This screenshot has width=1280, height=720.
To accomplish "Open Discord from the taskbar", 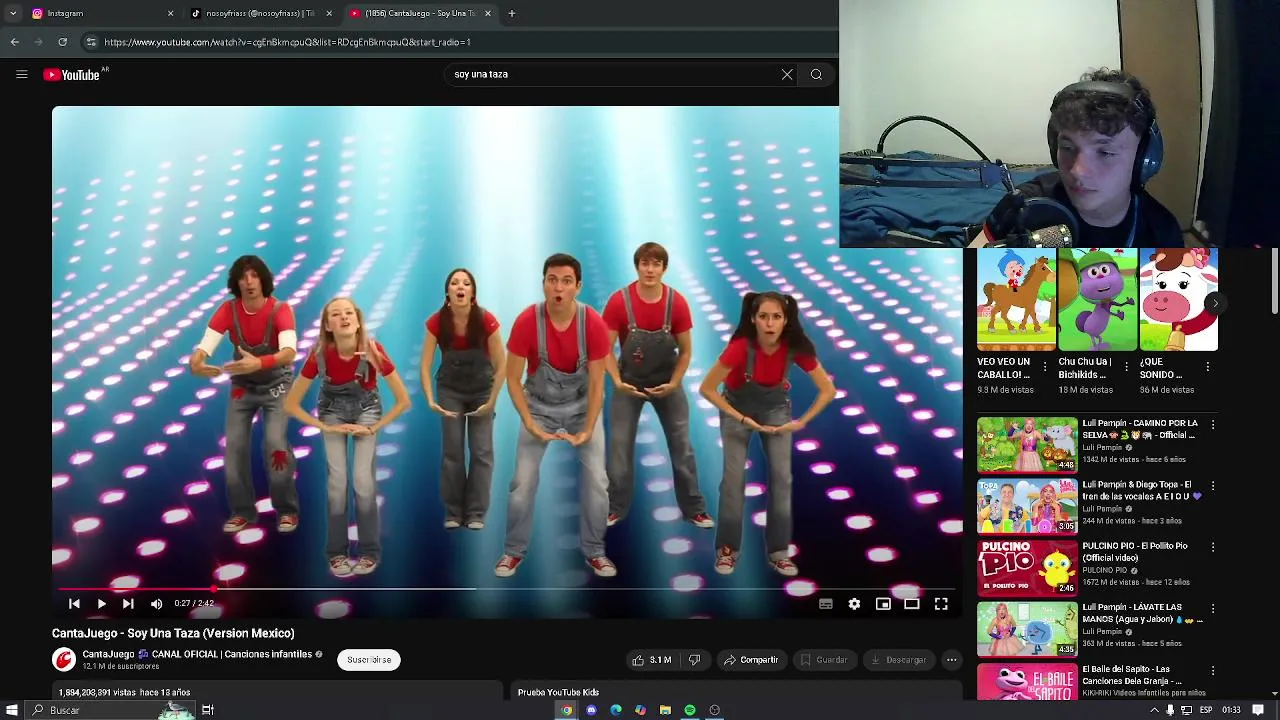I will coord(592,710).
